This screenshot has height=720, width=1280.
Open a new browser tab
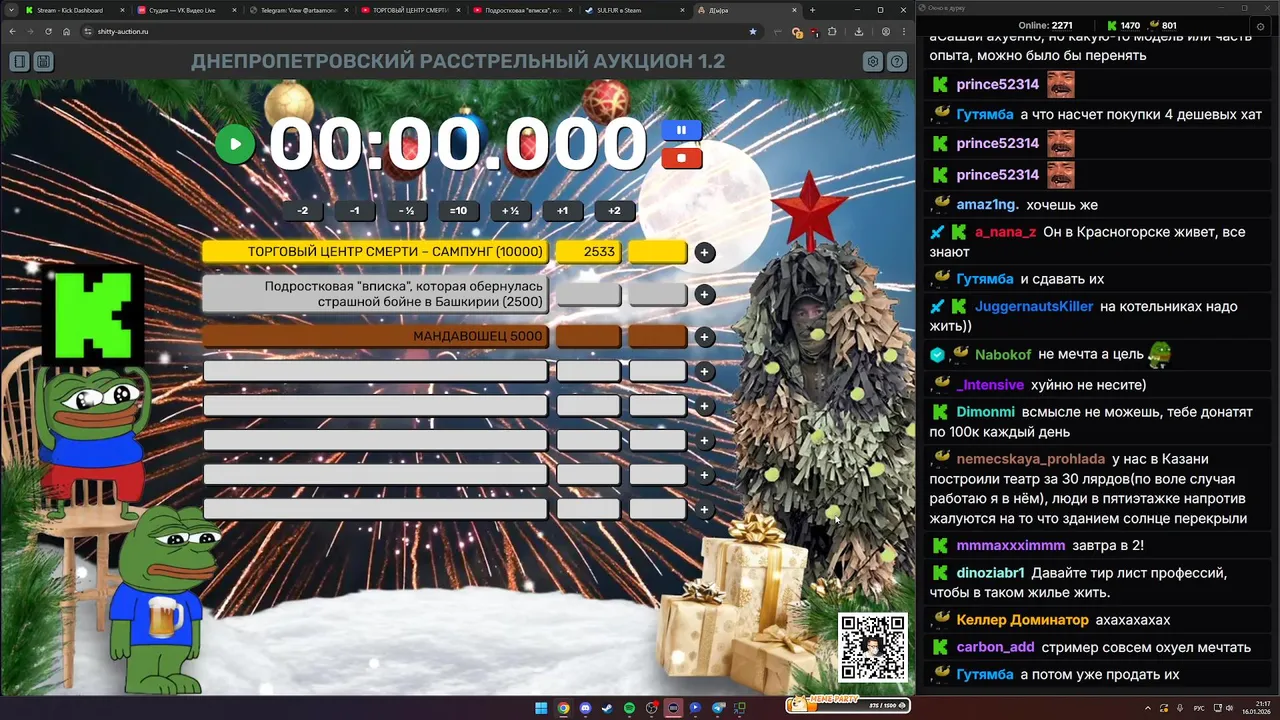(812, 10)
